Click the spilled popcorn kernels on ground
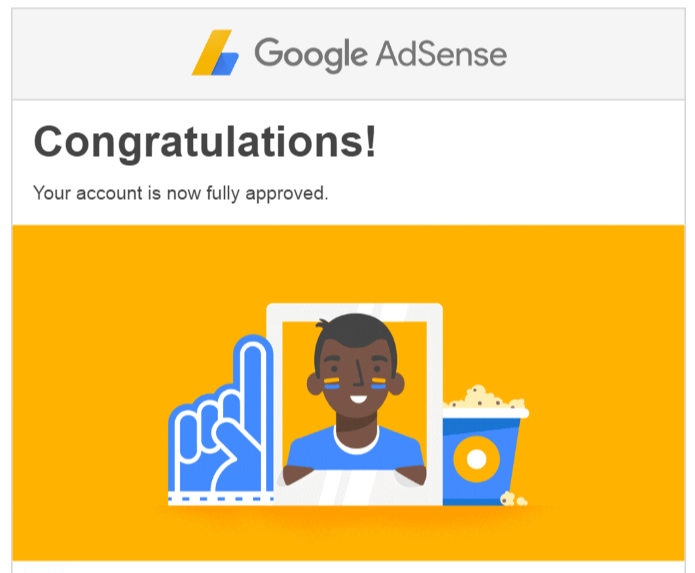The width and height of the screenshot is (695, 573). [x=513, y=496]
